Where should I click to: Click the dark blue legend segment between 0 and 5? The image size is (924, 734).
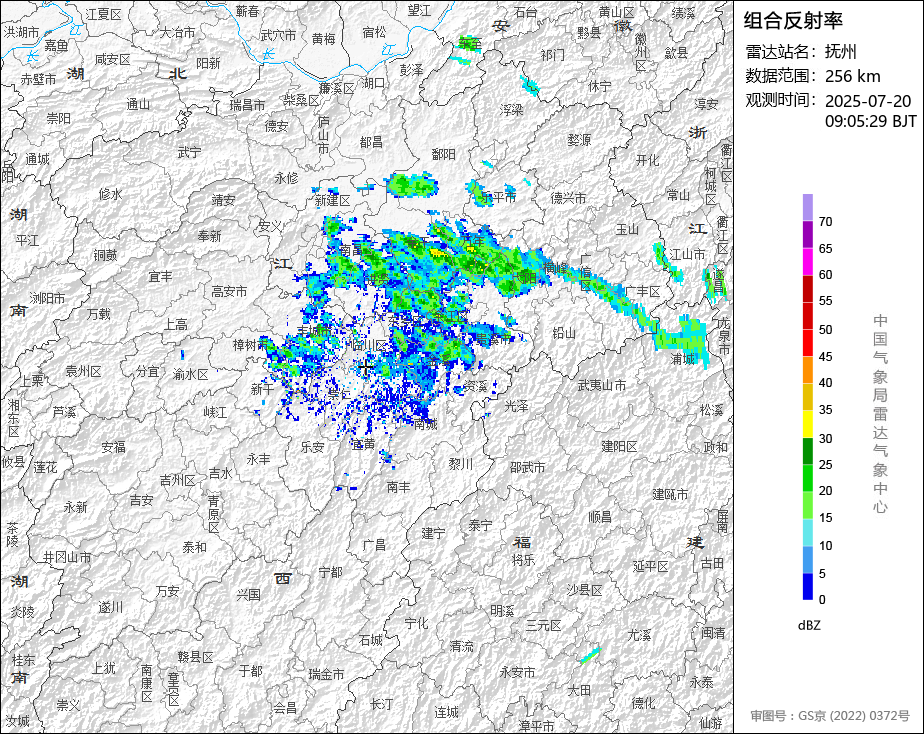click(x=807, y=586)
